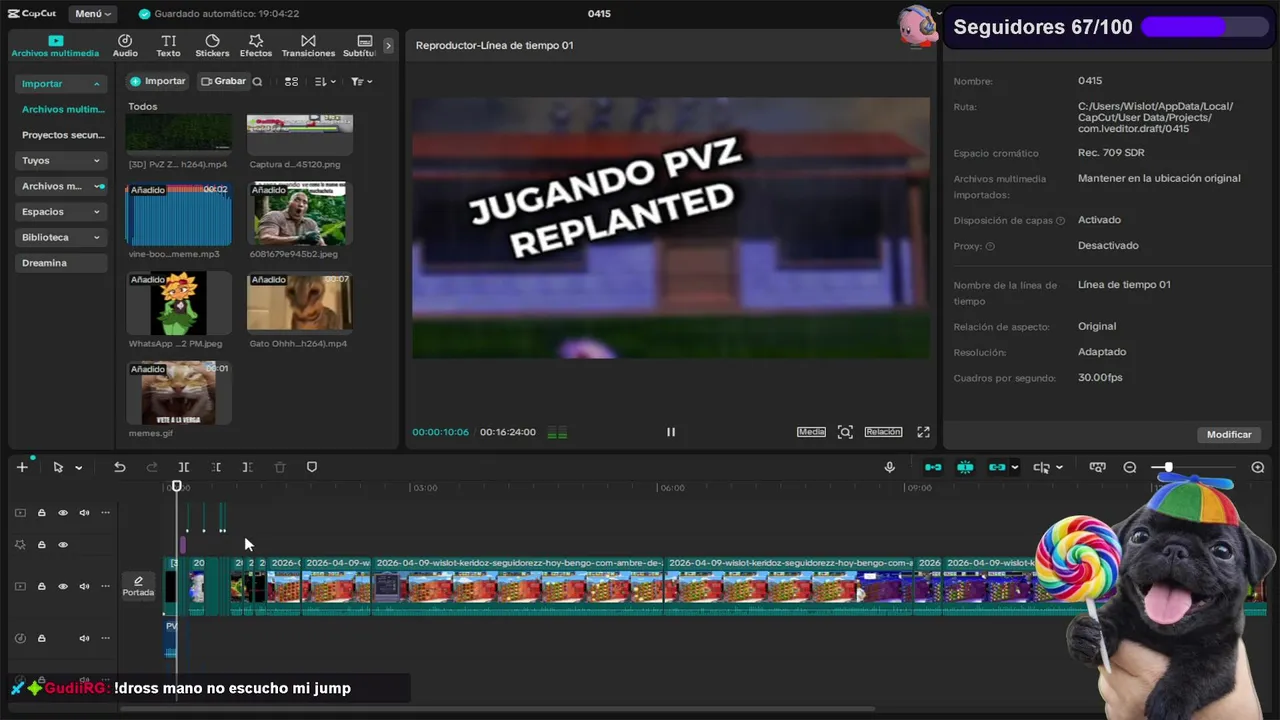Click the plus icon in timeline toolbar
Screen dimensions: 1280x720
pyautogui.click(x=22, y=467)
